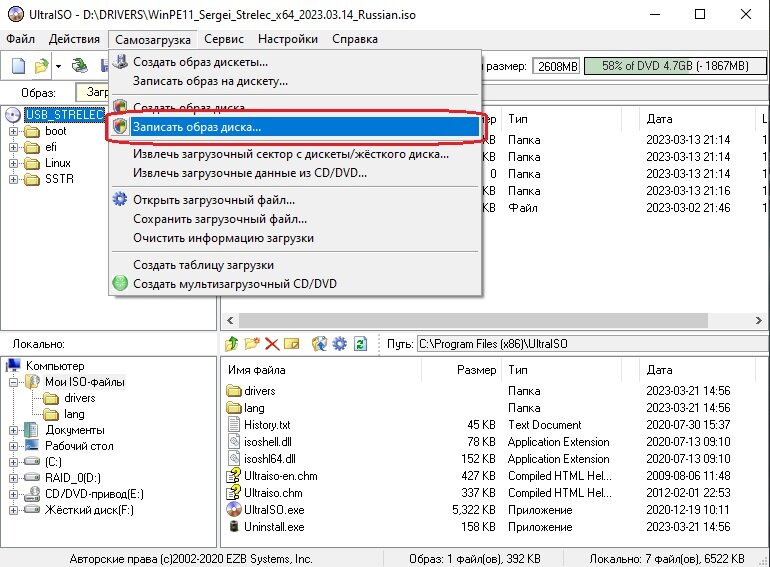This screenshot has width=770, height=567.
Task: Expand the CD/DVD-привод(E:) node
Action: (x=13, y=494)
